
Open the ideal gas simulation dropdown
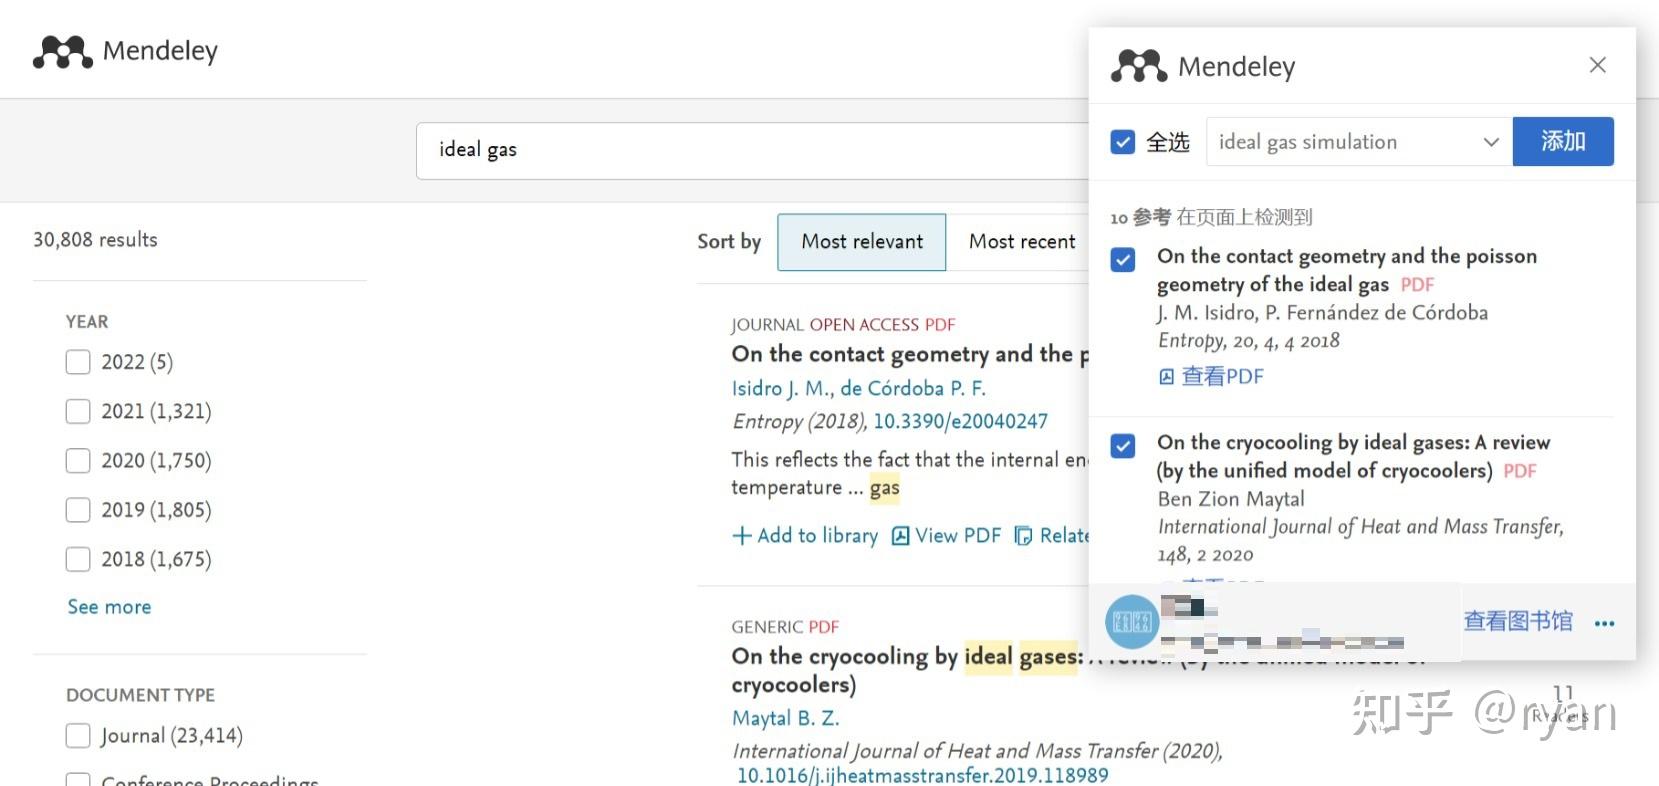[x=1491, y=142]
